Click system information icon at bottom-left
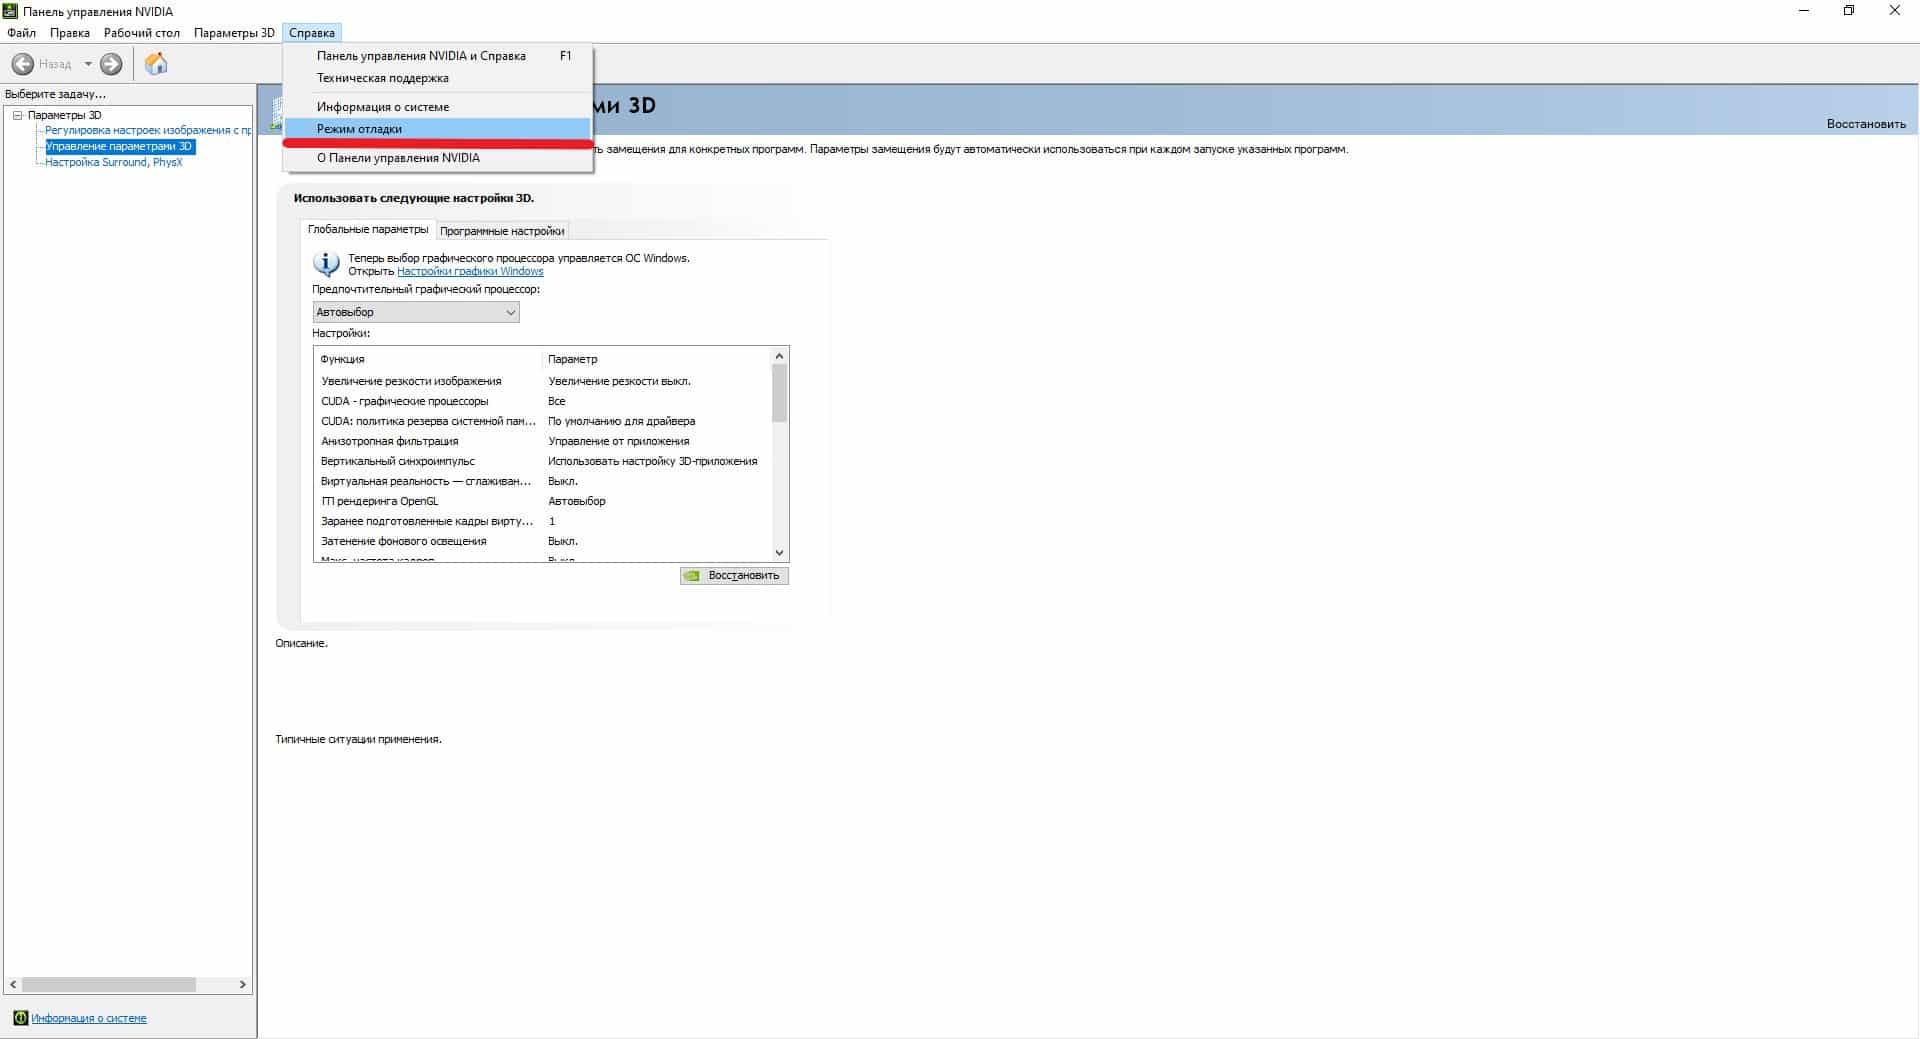 (x=20, y=1018)
